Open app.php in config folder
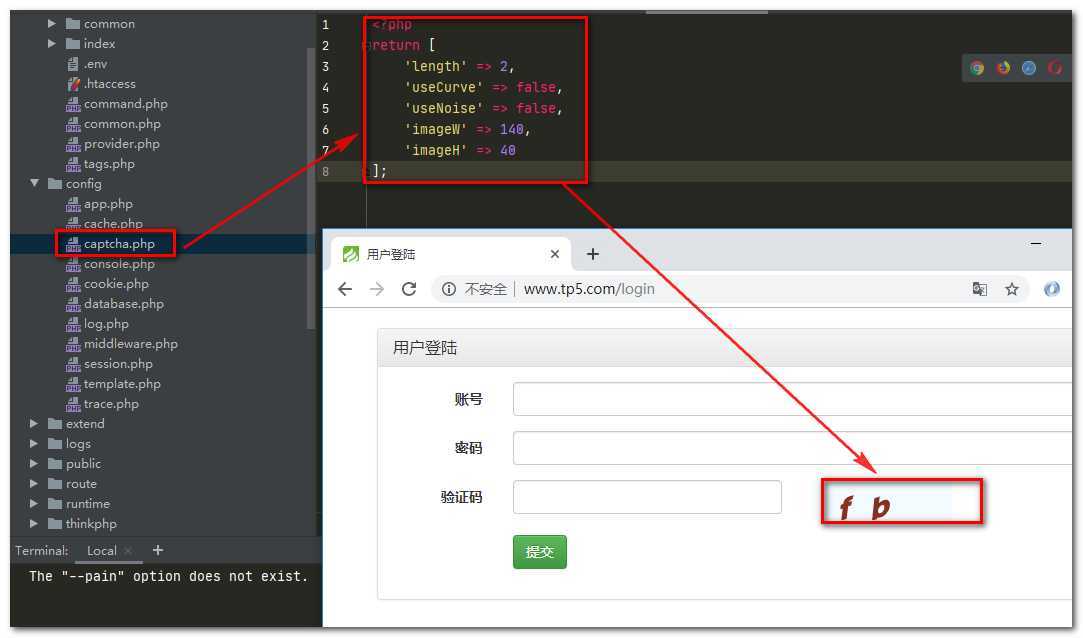The width and height of the screenshot is (1083, 638). 108,204
